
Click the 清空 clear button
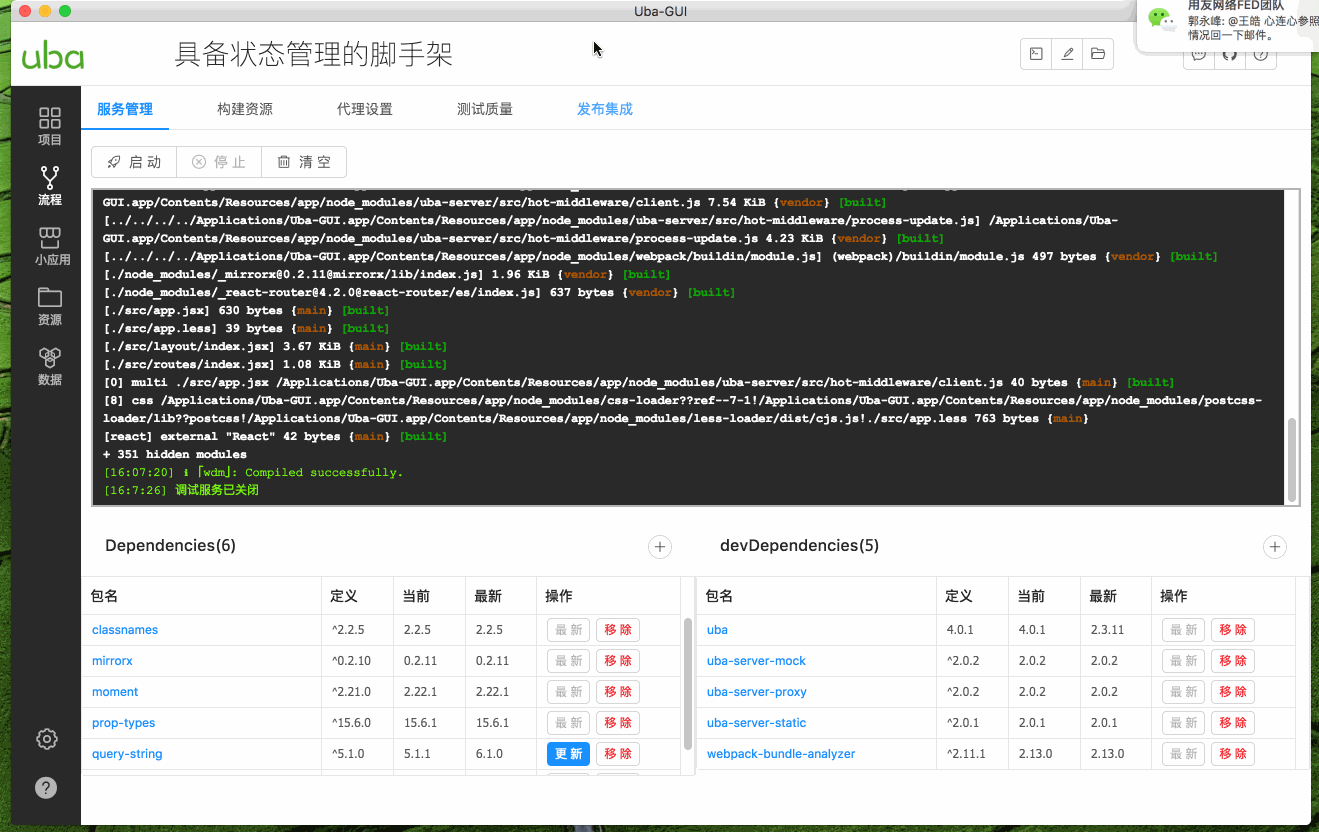point(304,162)
